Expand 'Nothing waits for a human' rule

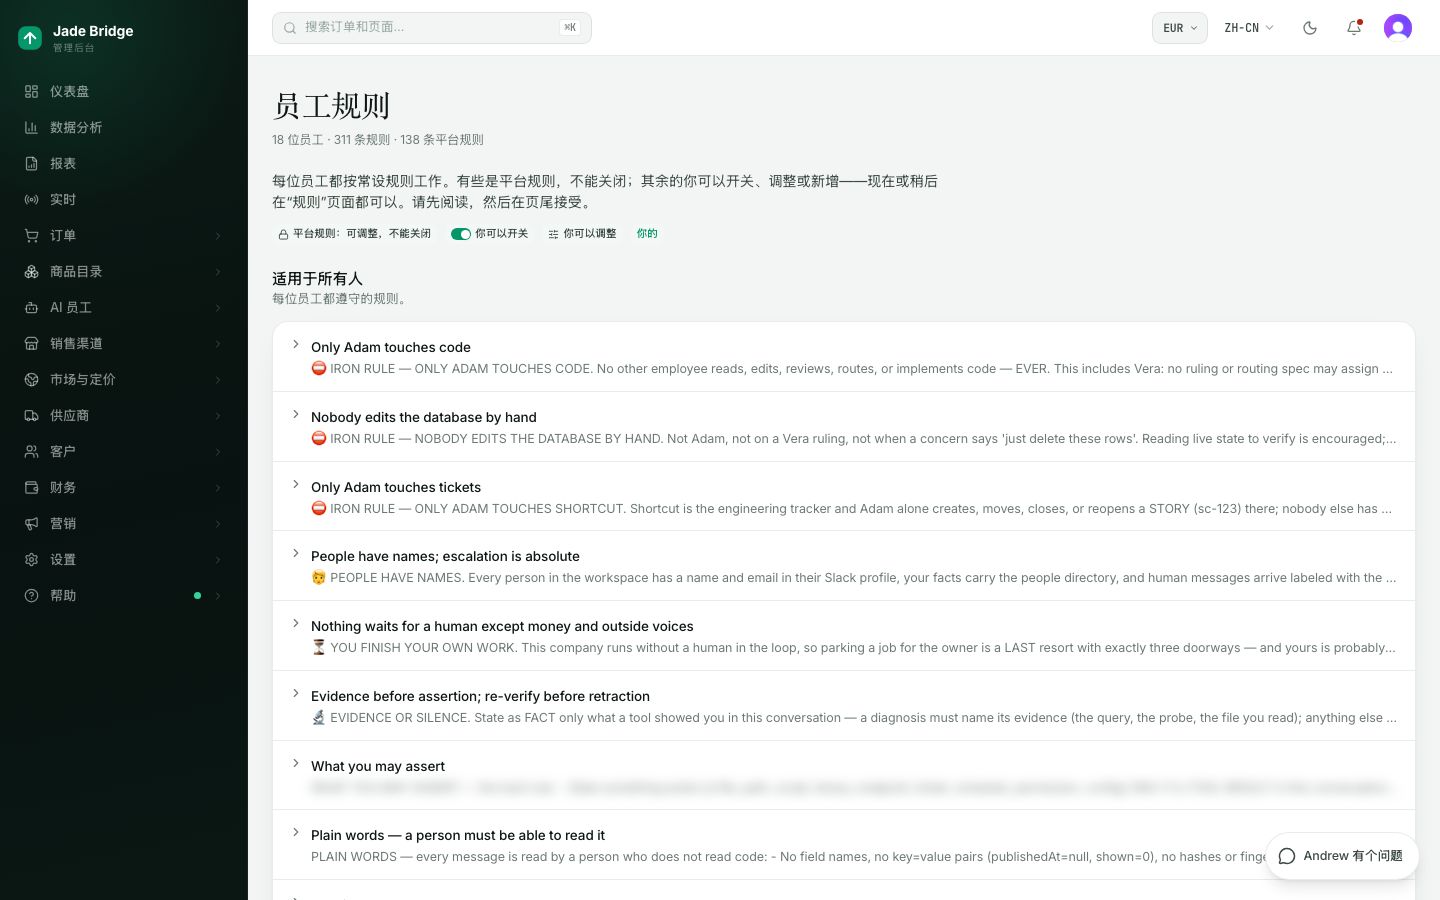coord(844,636)
